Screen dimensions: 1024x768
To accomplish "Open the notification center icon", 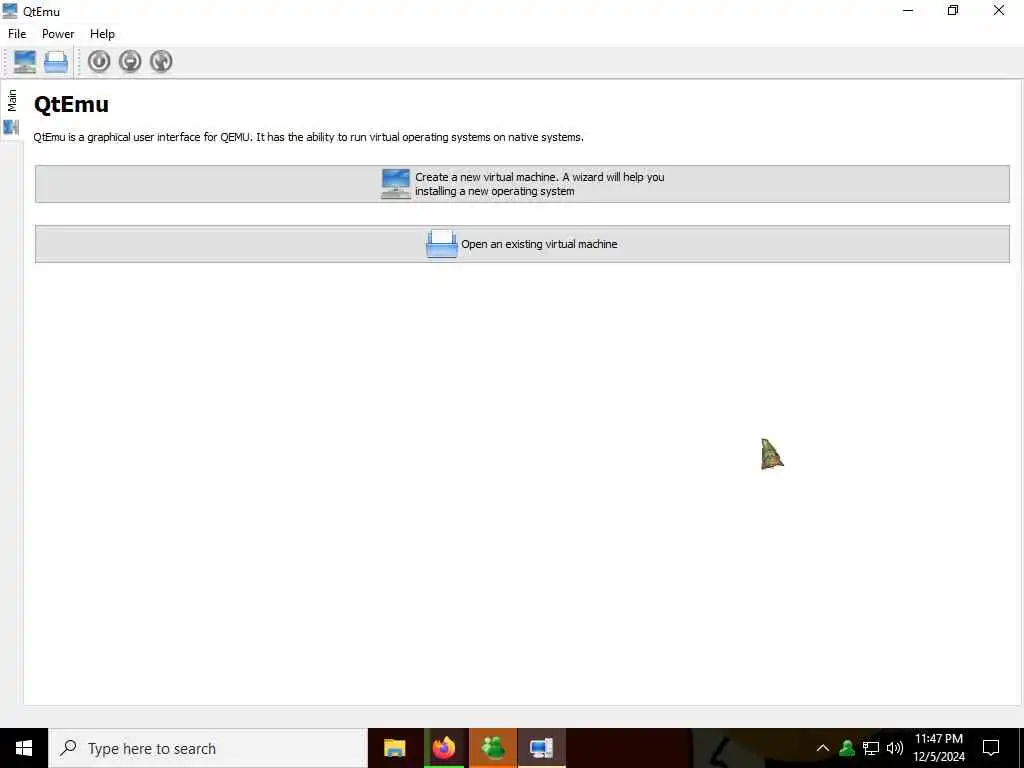I will (991, 748).
